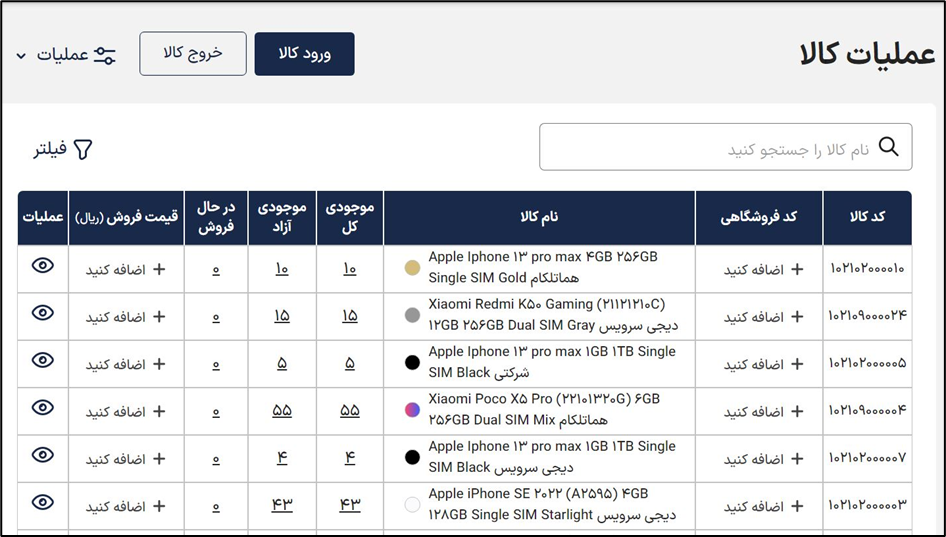Add sale price for product 10210200007

point(125,459)
